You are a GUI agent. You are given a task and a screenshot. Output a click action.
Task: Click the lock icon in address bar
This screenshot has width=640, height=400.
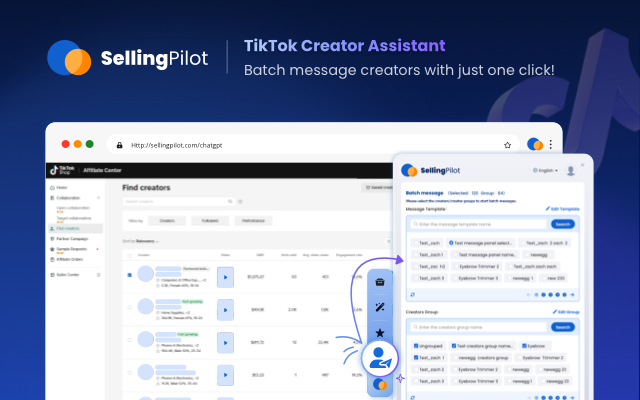[120, 145]
